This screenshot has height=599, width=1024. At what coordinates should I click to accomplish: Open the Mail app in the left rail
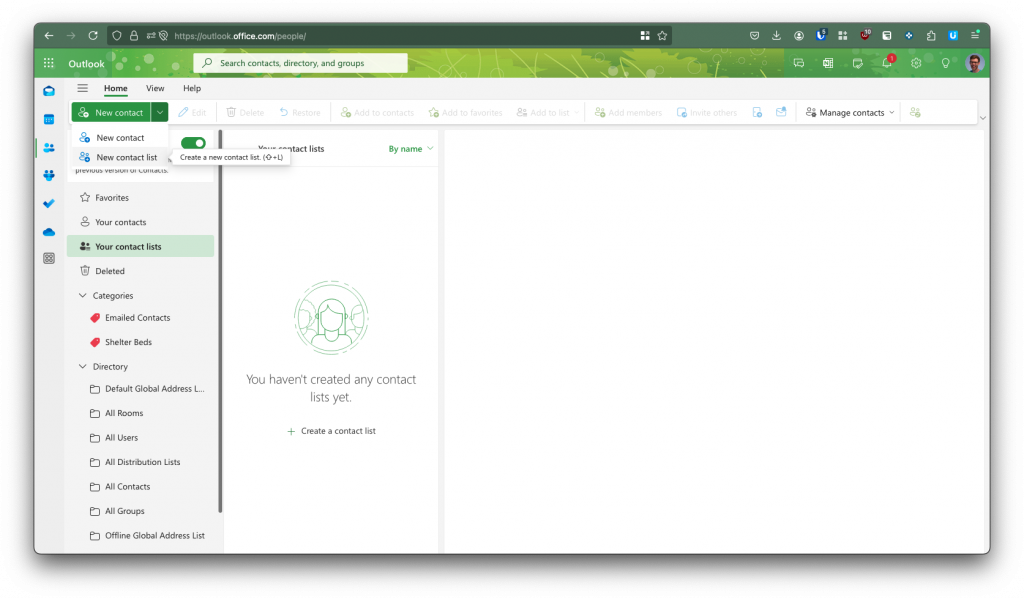(49, 91)
